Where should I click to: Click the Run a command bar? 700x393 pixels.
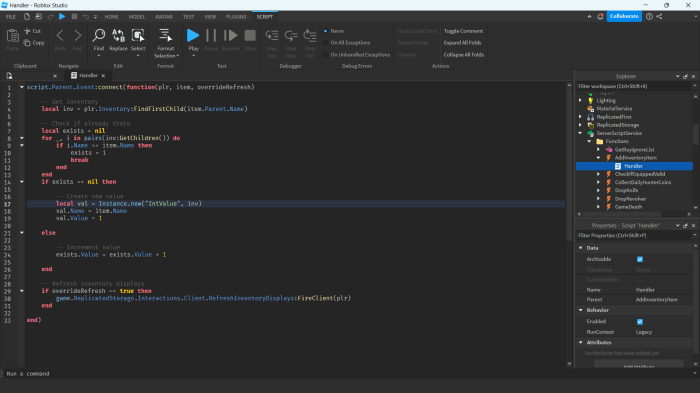[348, 374]
